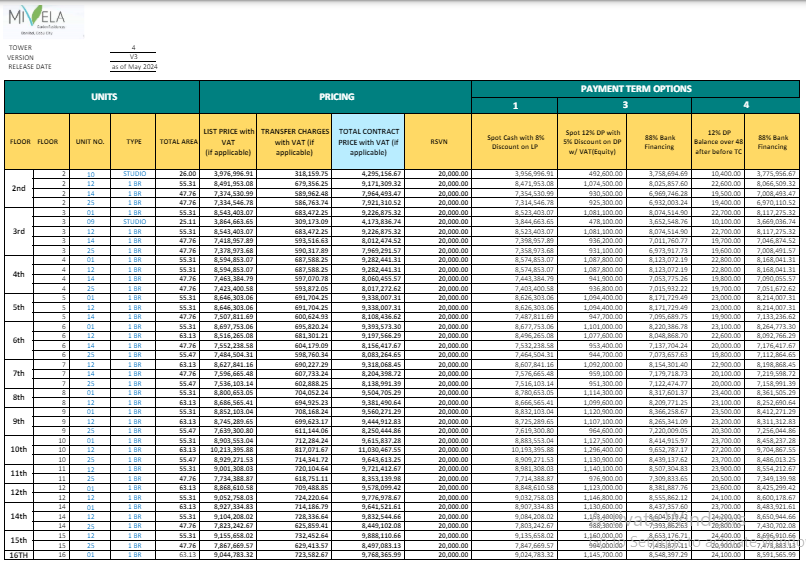Viewport: 806px width, 563px height.
Task: Click the RSVN column header
Action: pos(438,142)
